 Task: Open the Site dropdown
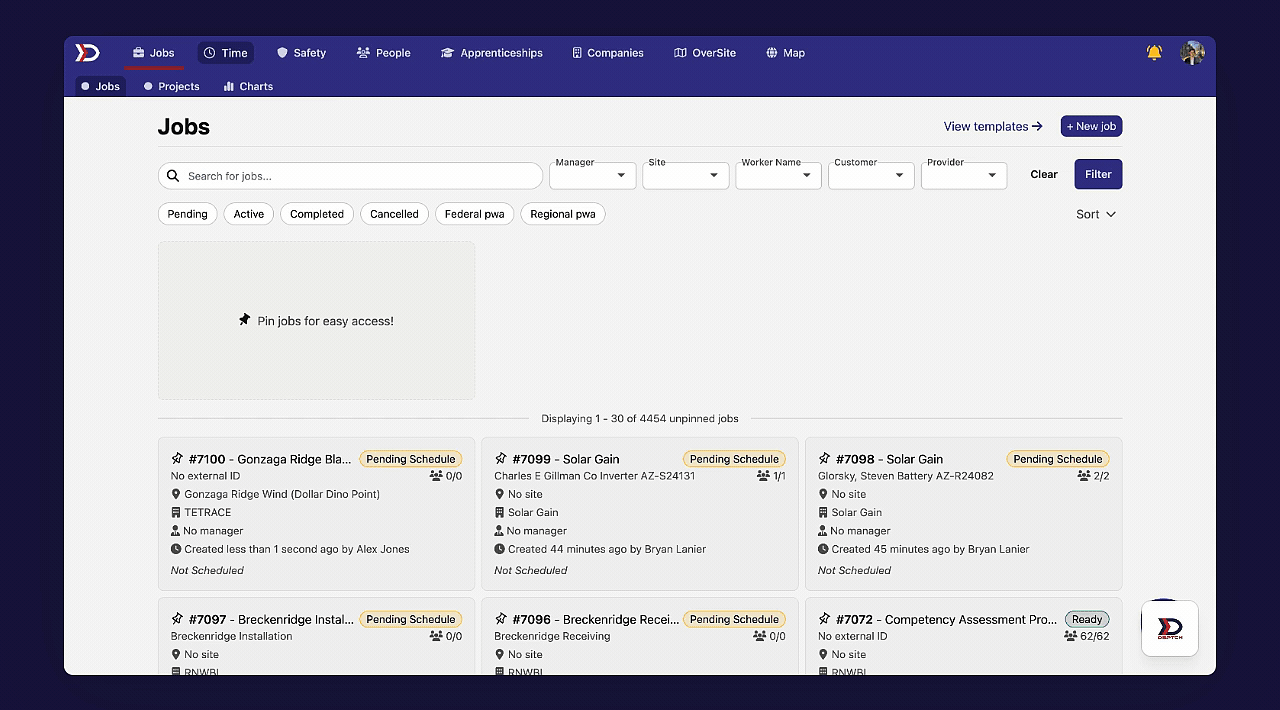pyautogui.click(x=686, y=175)
